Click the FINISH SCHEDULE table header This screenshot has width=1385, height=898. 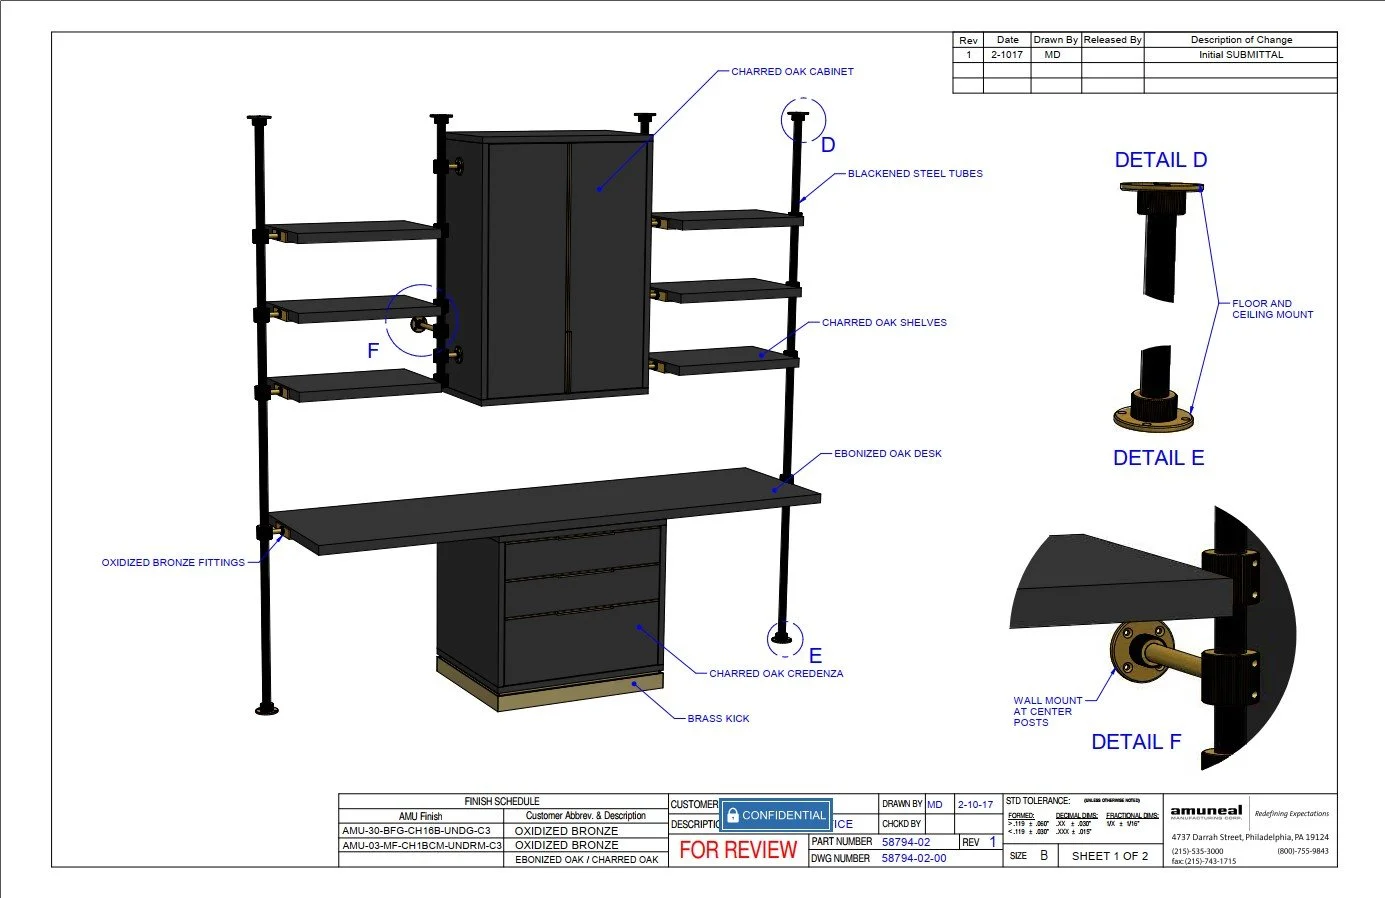(x=502, y=801)
